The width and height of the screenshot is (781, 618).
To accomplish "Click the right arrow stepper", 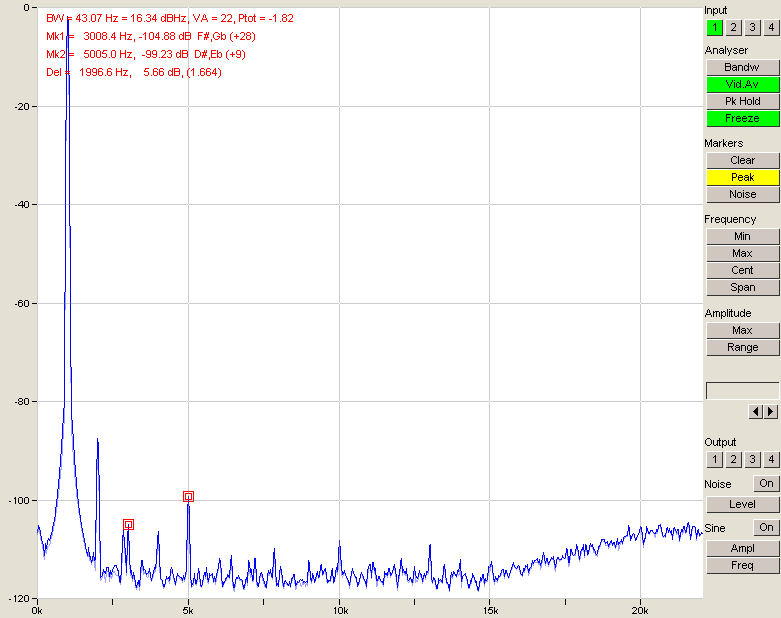I will pyautogui.click(x=771, y=411).
